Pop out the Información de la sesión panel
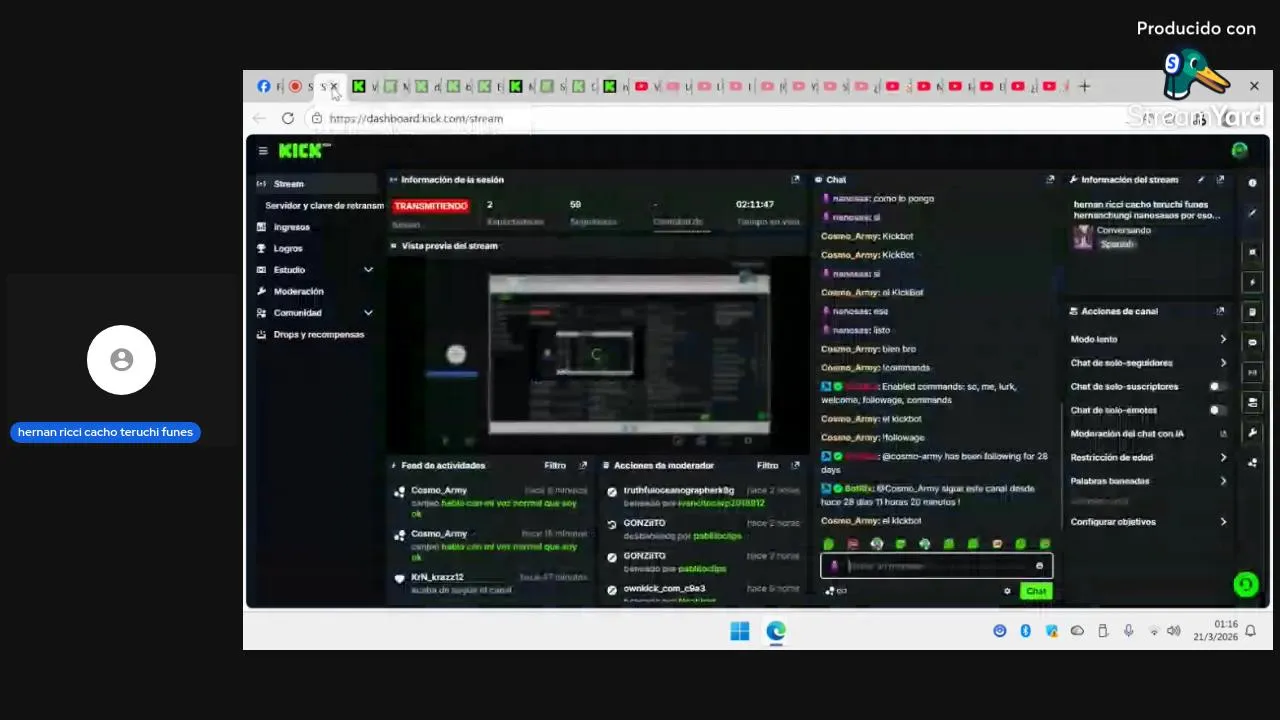 [796, 180]
